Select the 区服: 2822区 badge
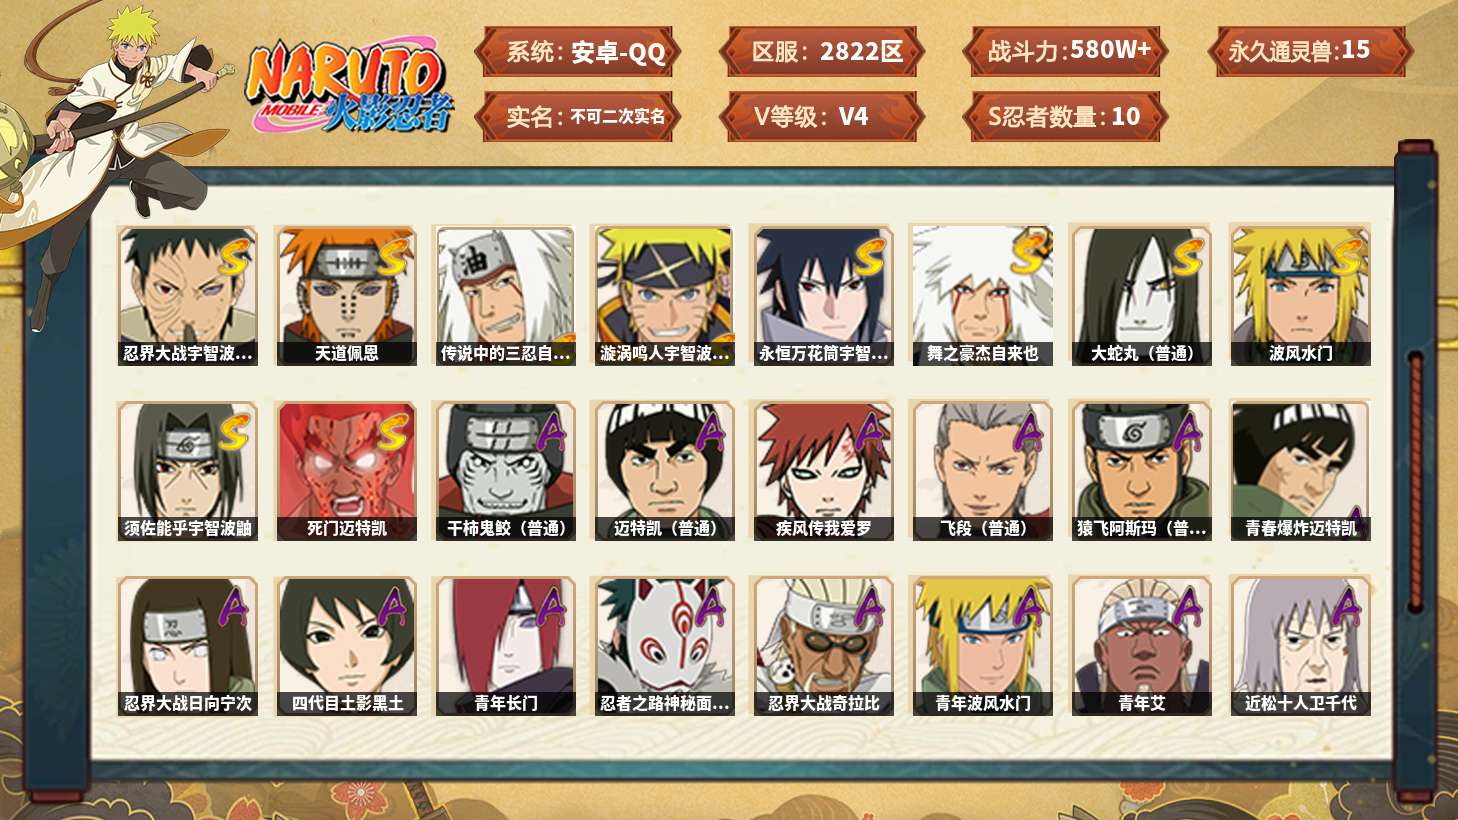 point(822,51)
